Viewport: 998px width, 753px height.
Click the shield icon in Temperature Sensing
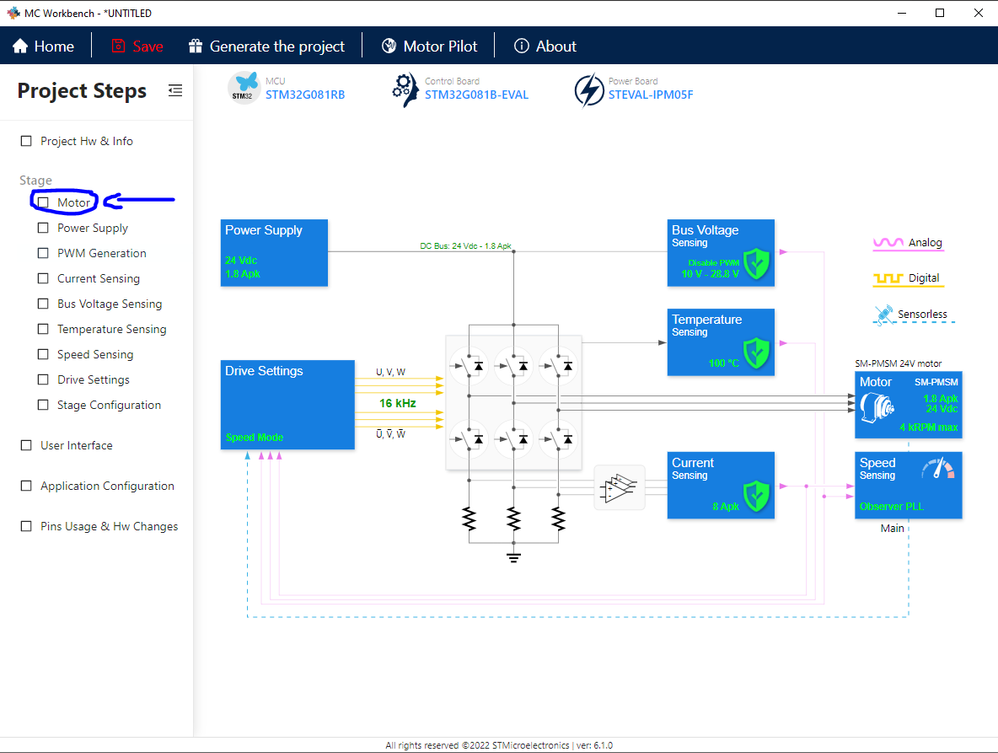[x=756, y=353]
